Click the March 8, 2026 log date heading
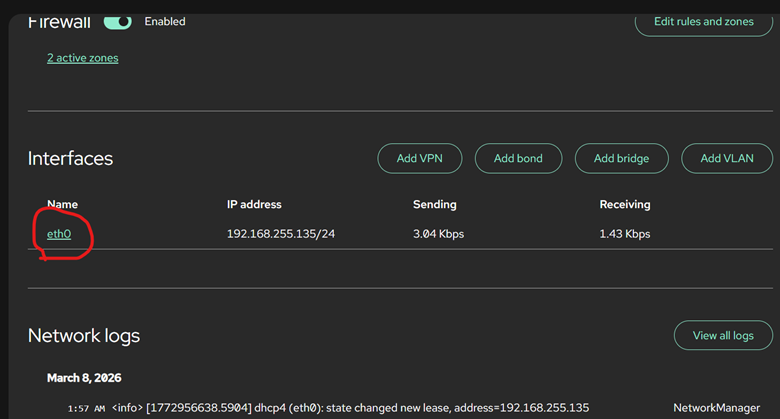Screen dimensions: 780x419 (x=84, y=378)
